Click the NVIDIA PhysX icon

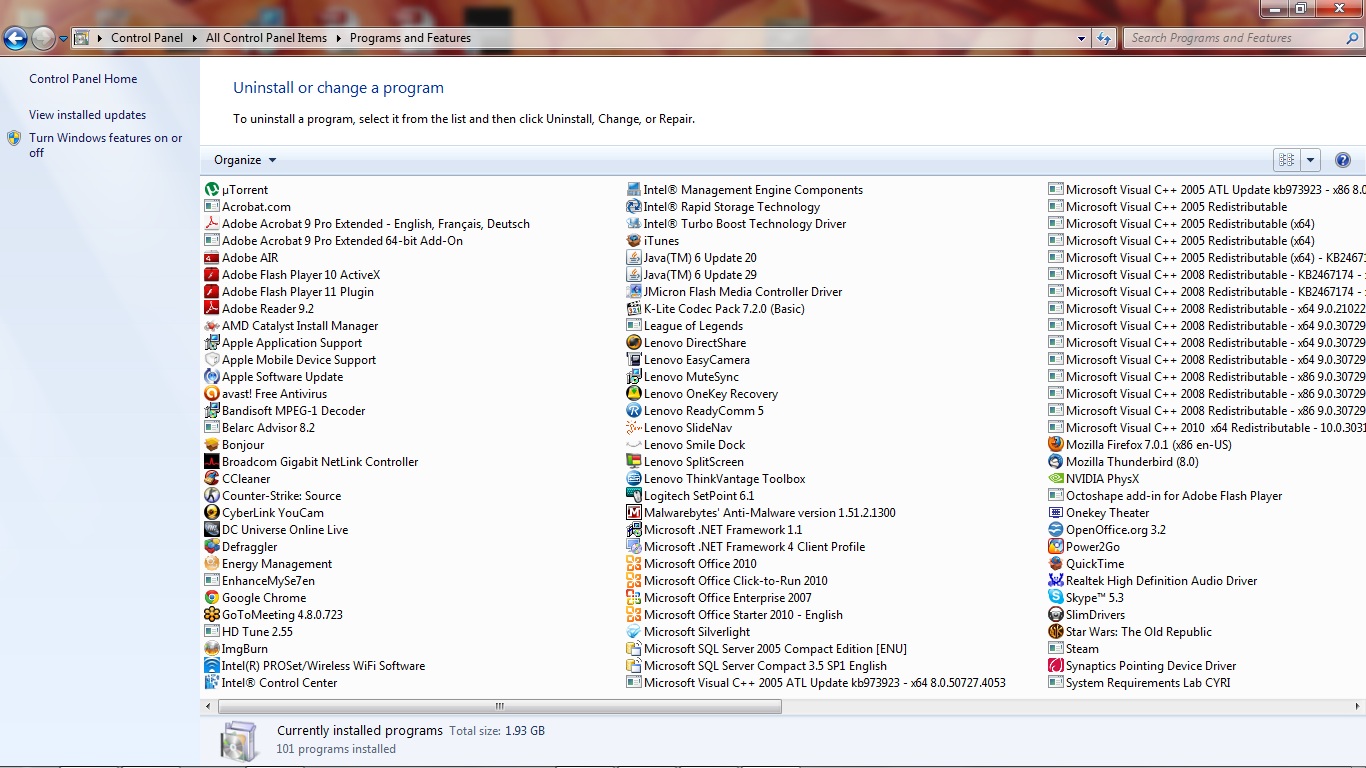click(x=1056, y=479)
